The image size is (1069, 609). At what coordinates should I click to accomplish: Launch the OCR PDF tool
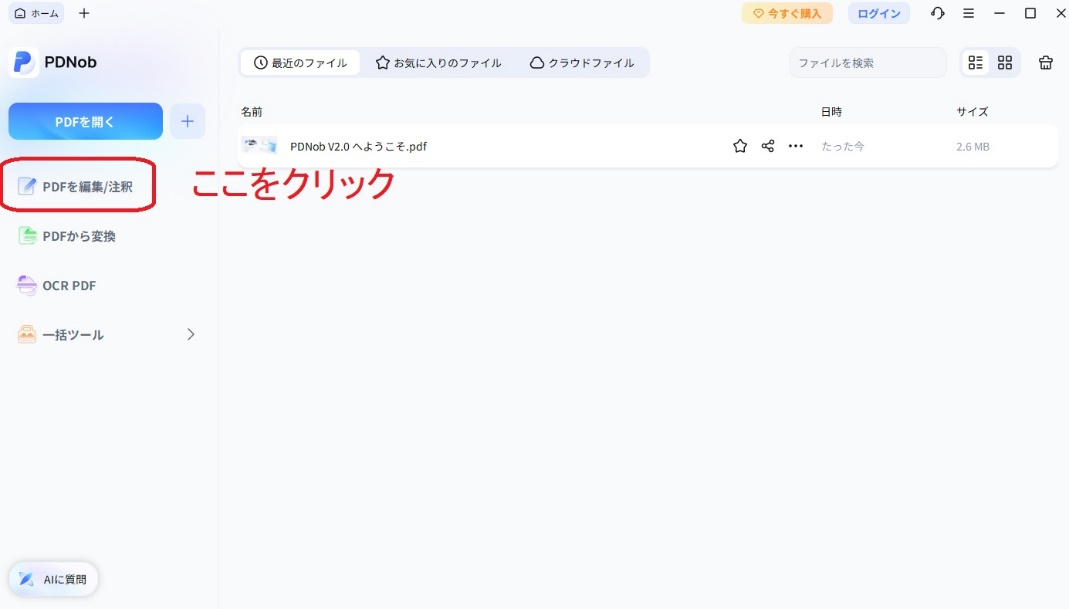(x=67, y=285)
